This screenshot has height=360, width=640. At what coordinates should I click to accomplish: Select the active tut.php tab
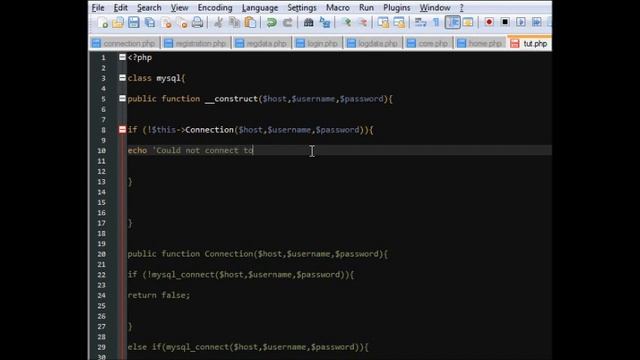point(529,43)
